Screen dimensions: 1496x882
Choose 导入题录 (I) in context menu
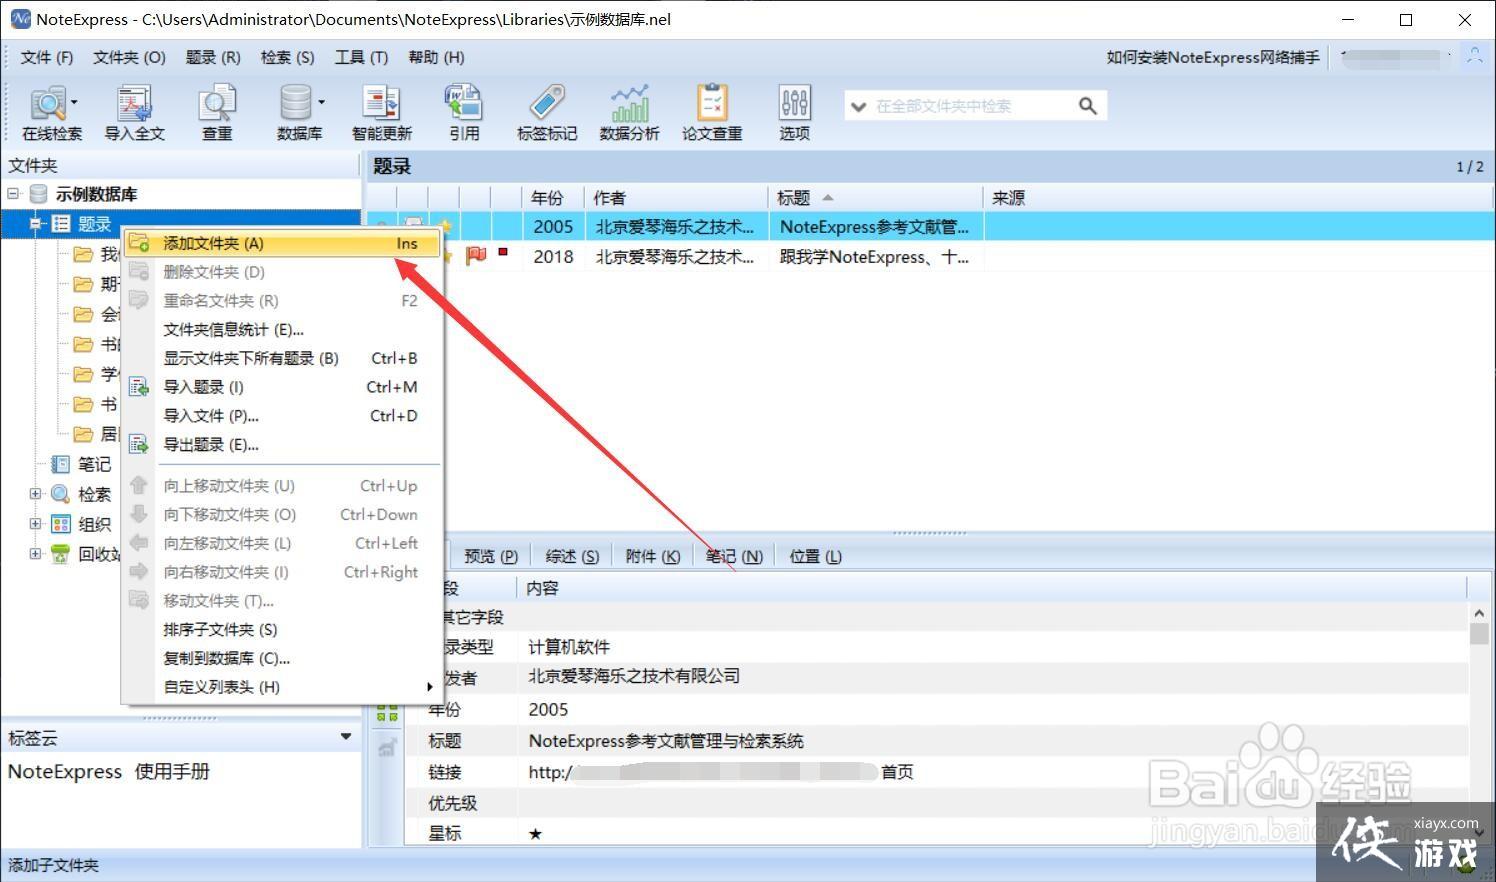pos(283,387)
